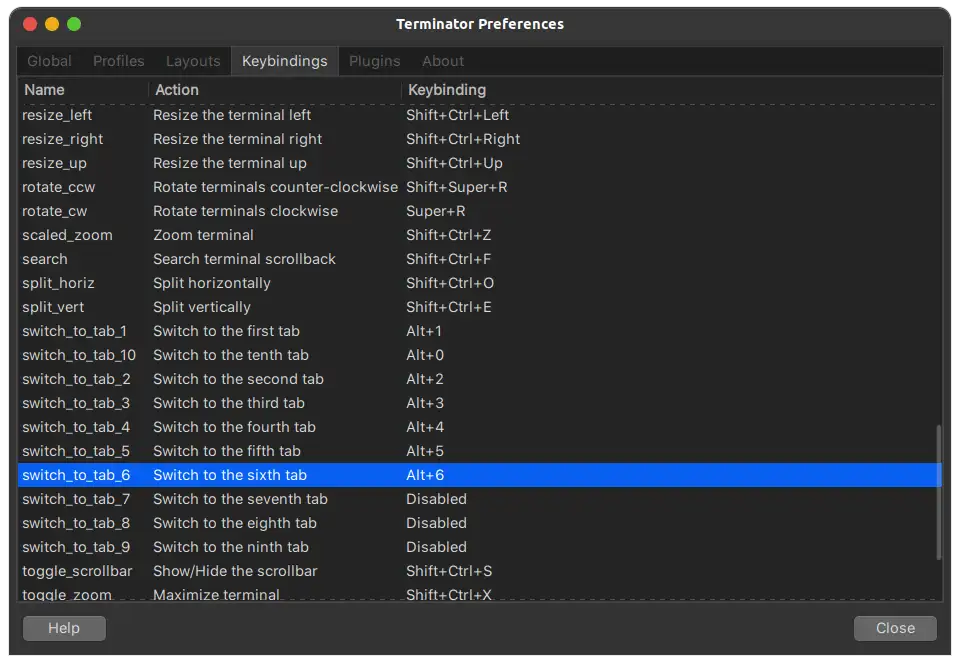Click the vertical scrollbar thumb
This screenshot has height=664, width=960.
point(939,493)
